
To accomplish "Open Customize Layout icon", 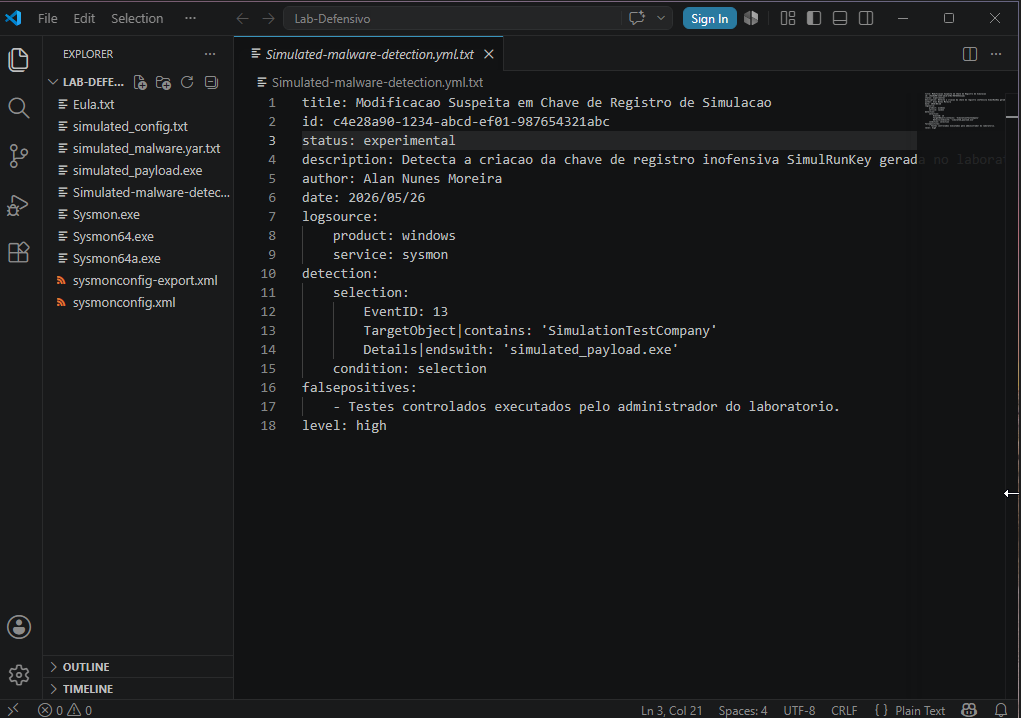I will click(788, 18).
